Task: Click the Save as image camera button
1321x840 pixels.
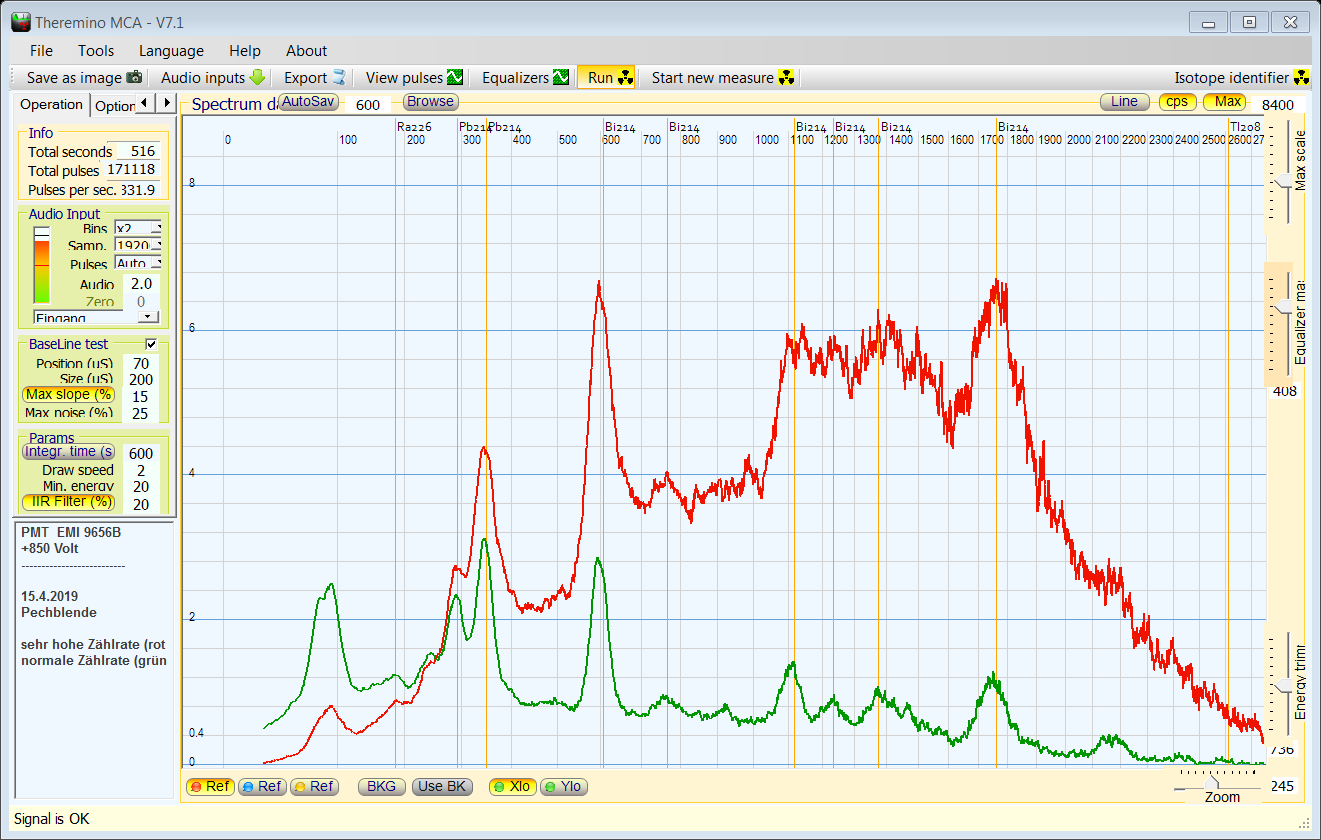Action: coord(84,78)
